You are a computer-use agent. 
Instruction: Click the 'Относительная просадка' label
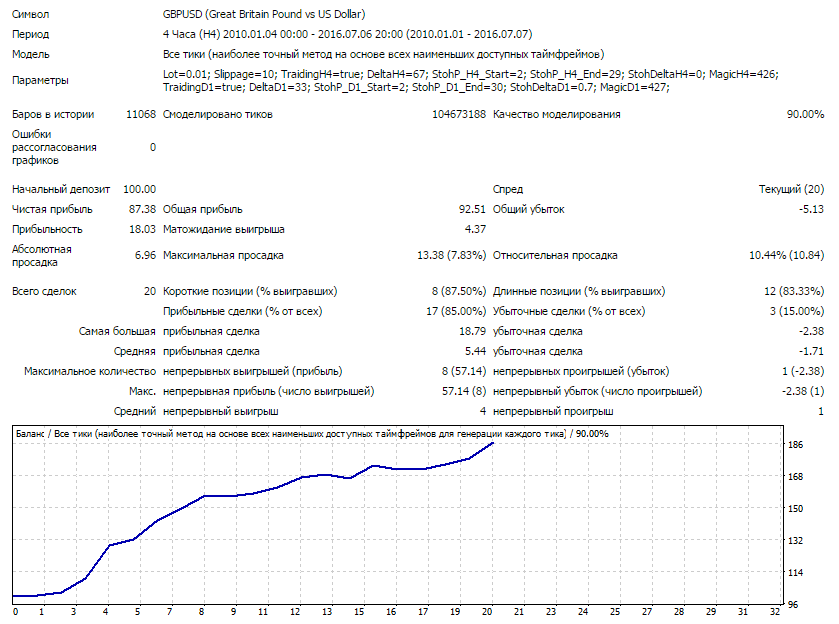(555, 256)
